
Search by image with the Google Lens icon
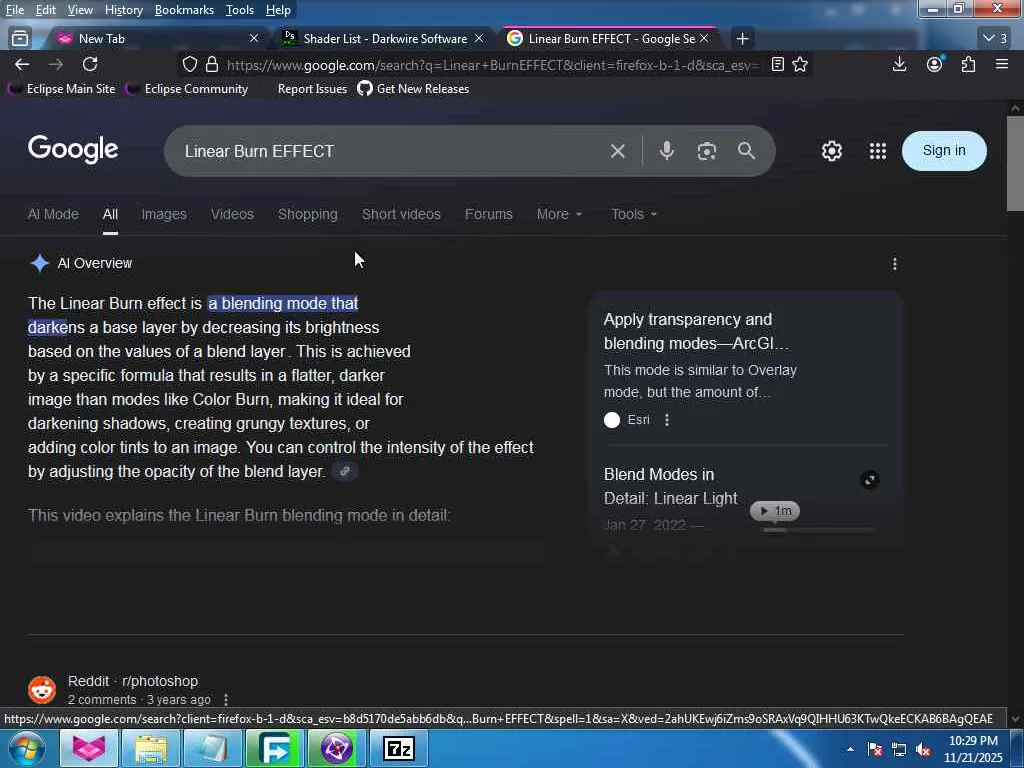pyautogui.click(x=707, y=152)
